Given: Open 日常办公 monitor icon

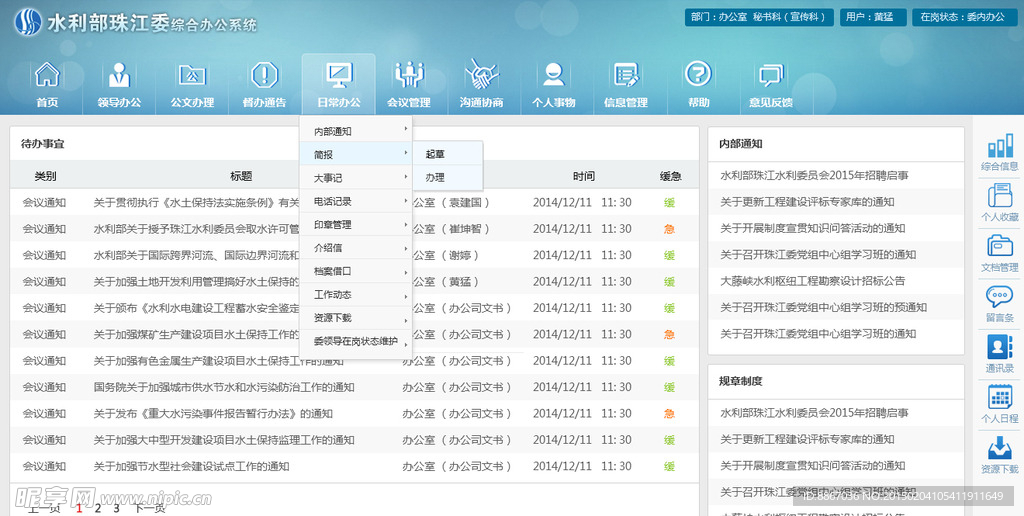Looking at the screenshot, I should pos(339,75).
